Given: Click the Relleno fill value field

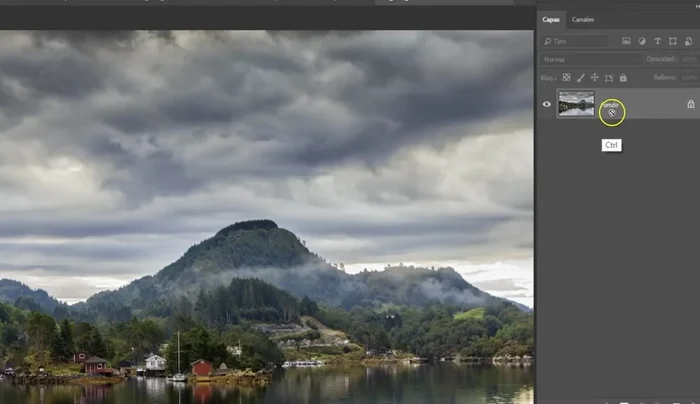Looking at the screenshot, I should click(x=689, y=77).
